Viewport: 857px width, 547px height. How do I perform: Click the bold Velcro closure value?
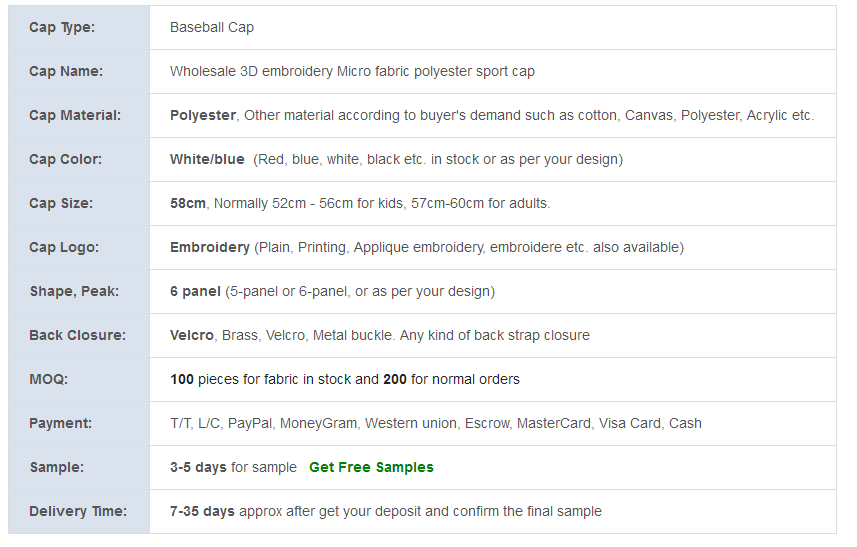coord(192,336)
